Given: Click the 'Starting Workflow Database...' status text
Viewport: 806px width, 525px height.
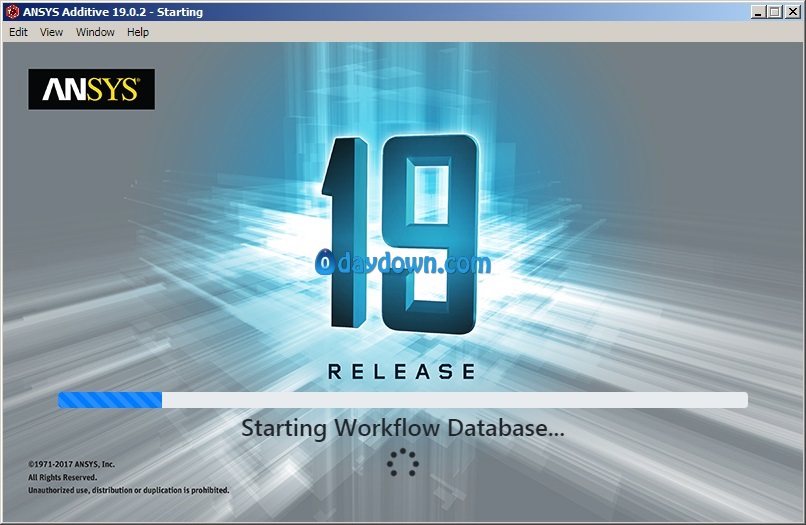Looking at the screenshot, I should coord(403,428).
